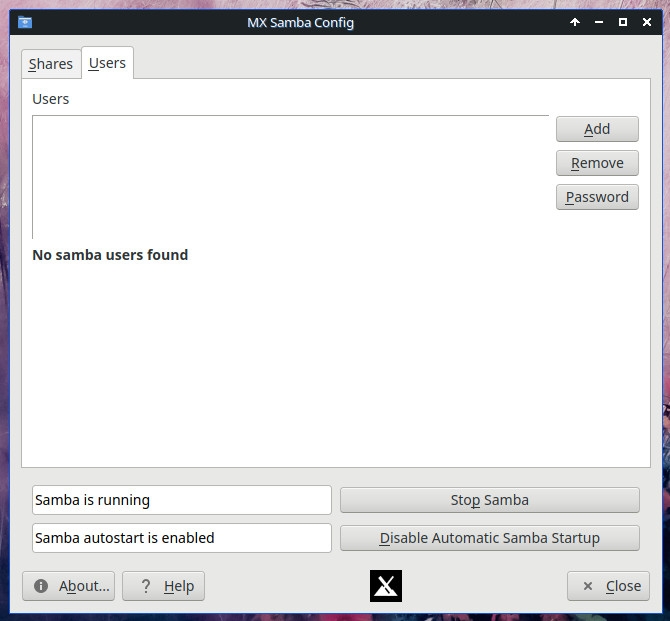The height and width of the screenshot is (621, 670).
Task: Close the MX Samba Config dialog
Action: [x=608, y=586]
